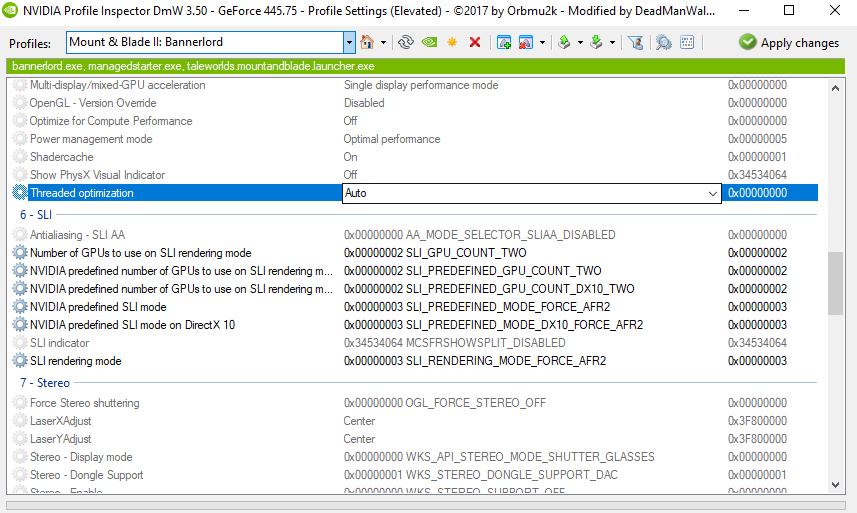The width and height of the screenshot is (857, 513).
Task: Restore profile to NVIDIA defaults (green logo)
Action: click(x=429, y=42)
